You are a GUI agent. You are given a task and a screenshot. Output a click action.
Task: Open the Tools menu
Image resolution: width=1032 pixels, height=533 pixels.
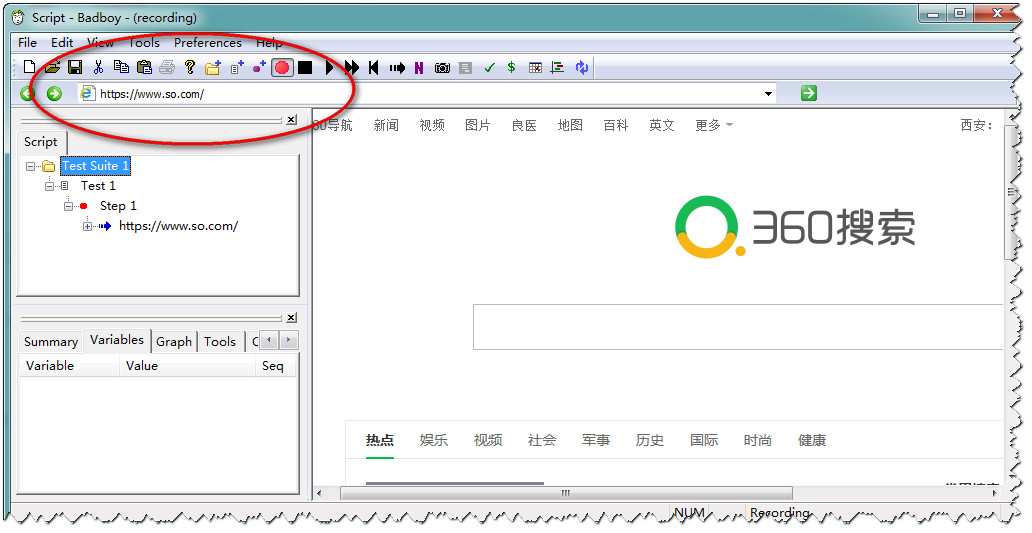(x=144, y=42)
